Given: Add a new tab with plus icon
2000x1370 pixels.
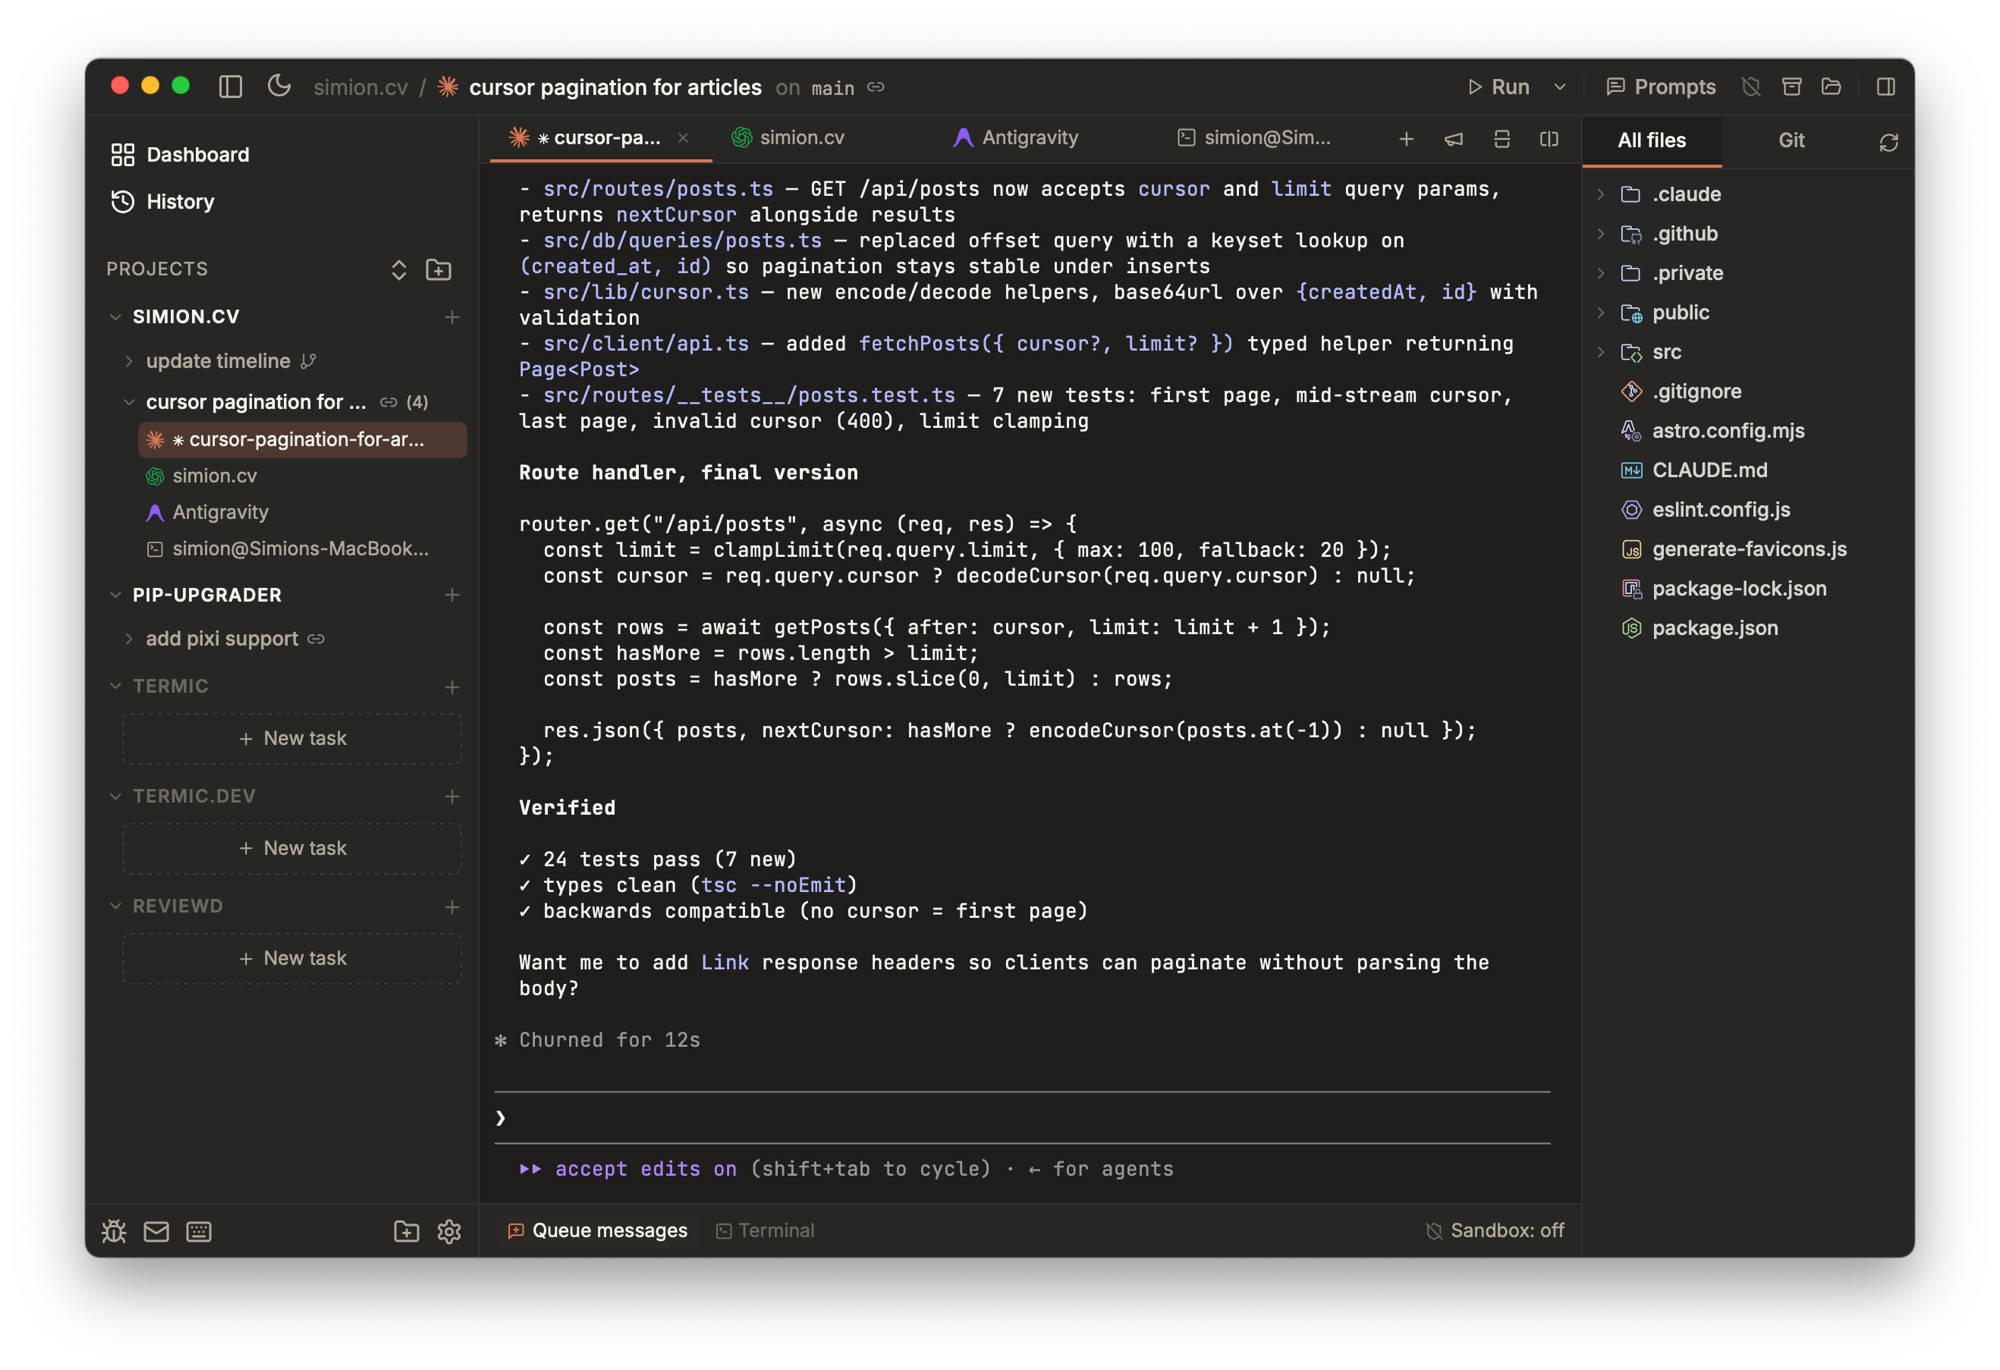Looking at the screenshot, I should [x=1406, y=139].
